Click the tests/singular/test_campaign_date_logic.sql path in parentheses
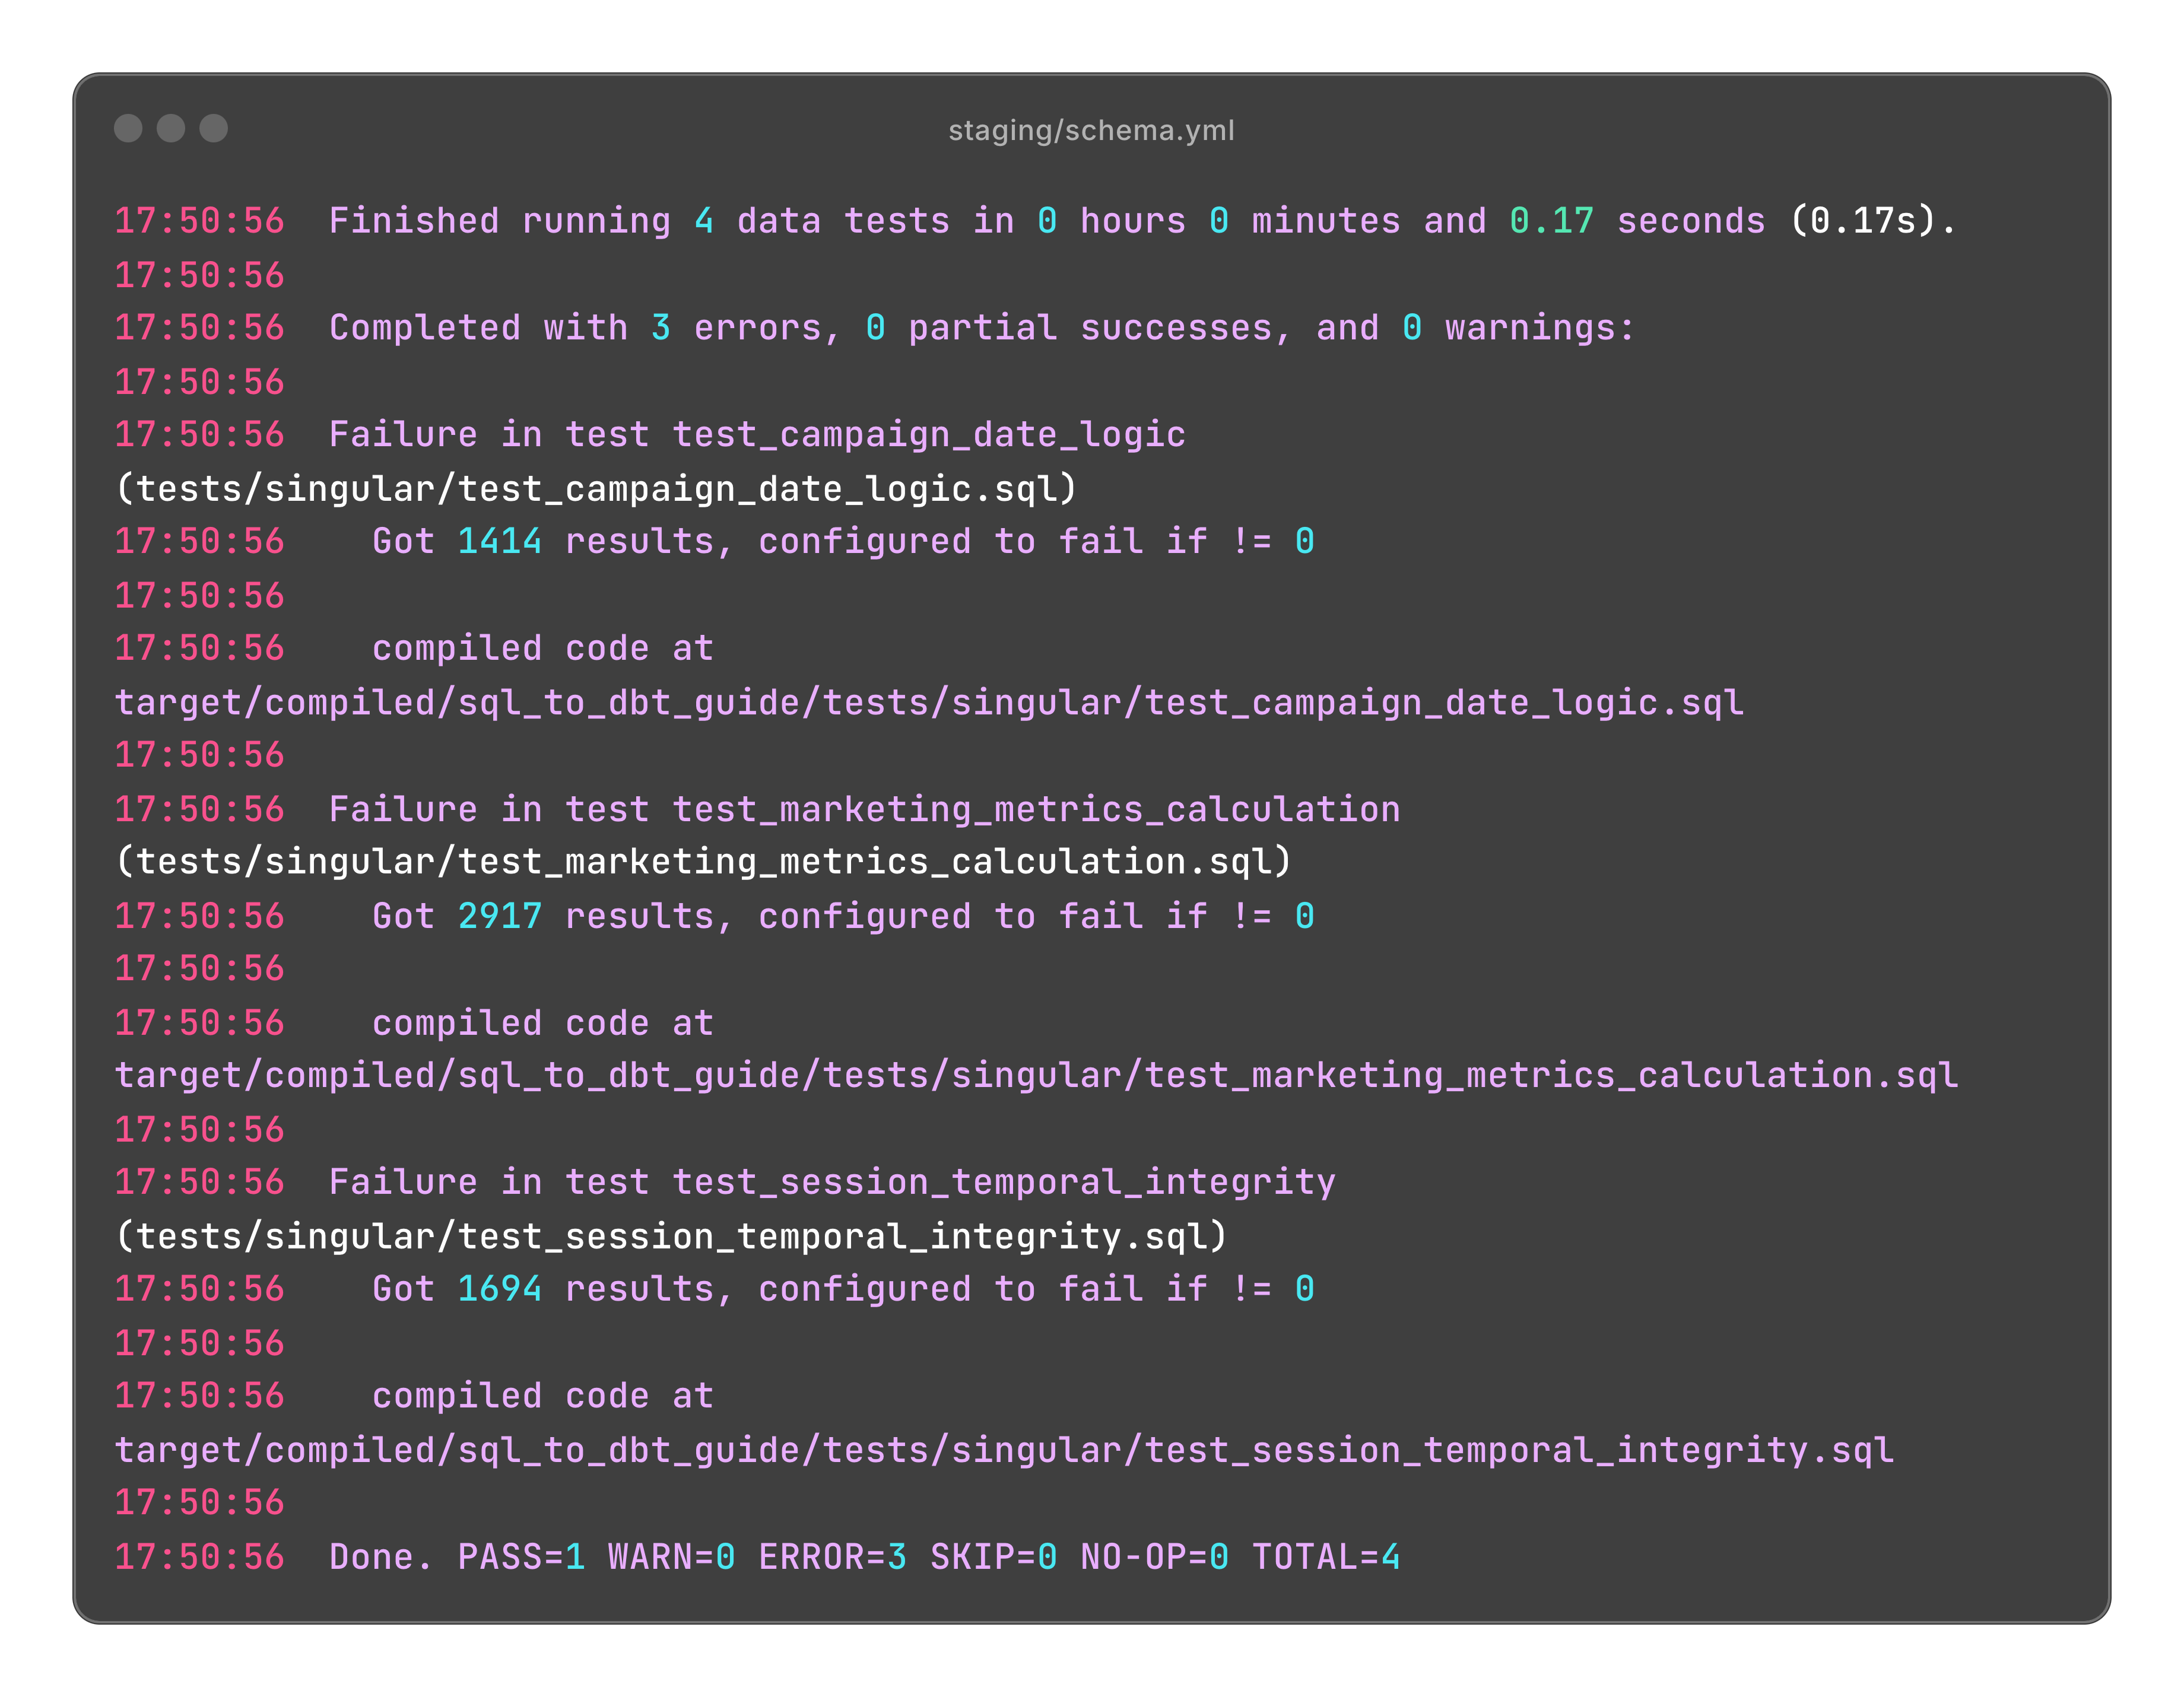Screen dimensions: 2184x1697 (596, 489)
